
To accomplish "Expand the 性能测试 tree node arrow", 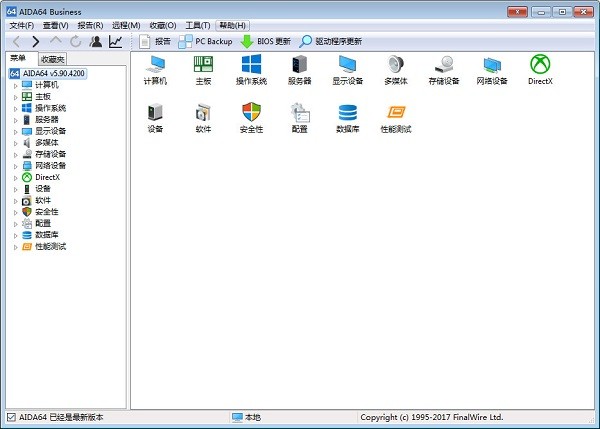I will coord(15,246).
